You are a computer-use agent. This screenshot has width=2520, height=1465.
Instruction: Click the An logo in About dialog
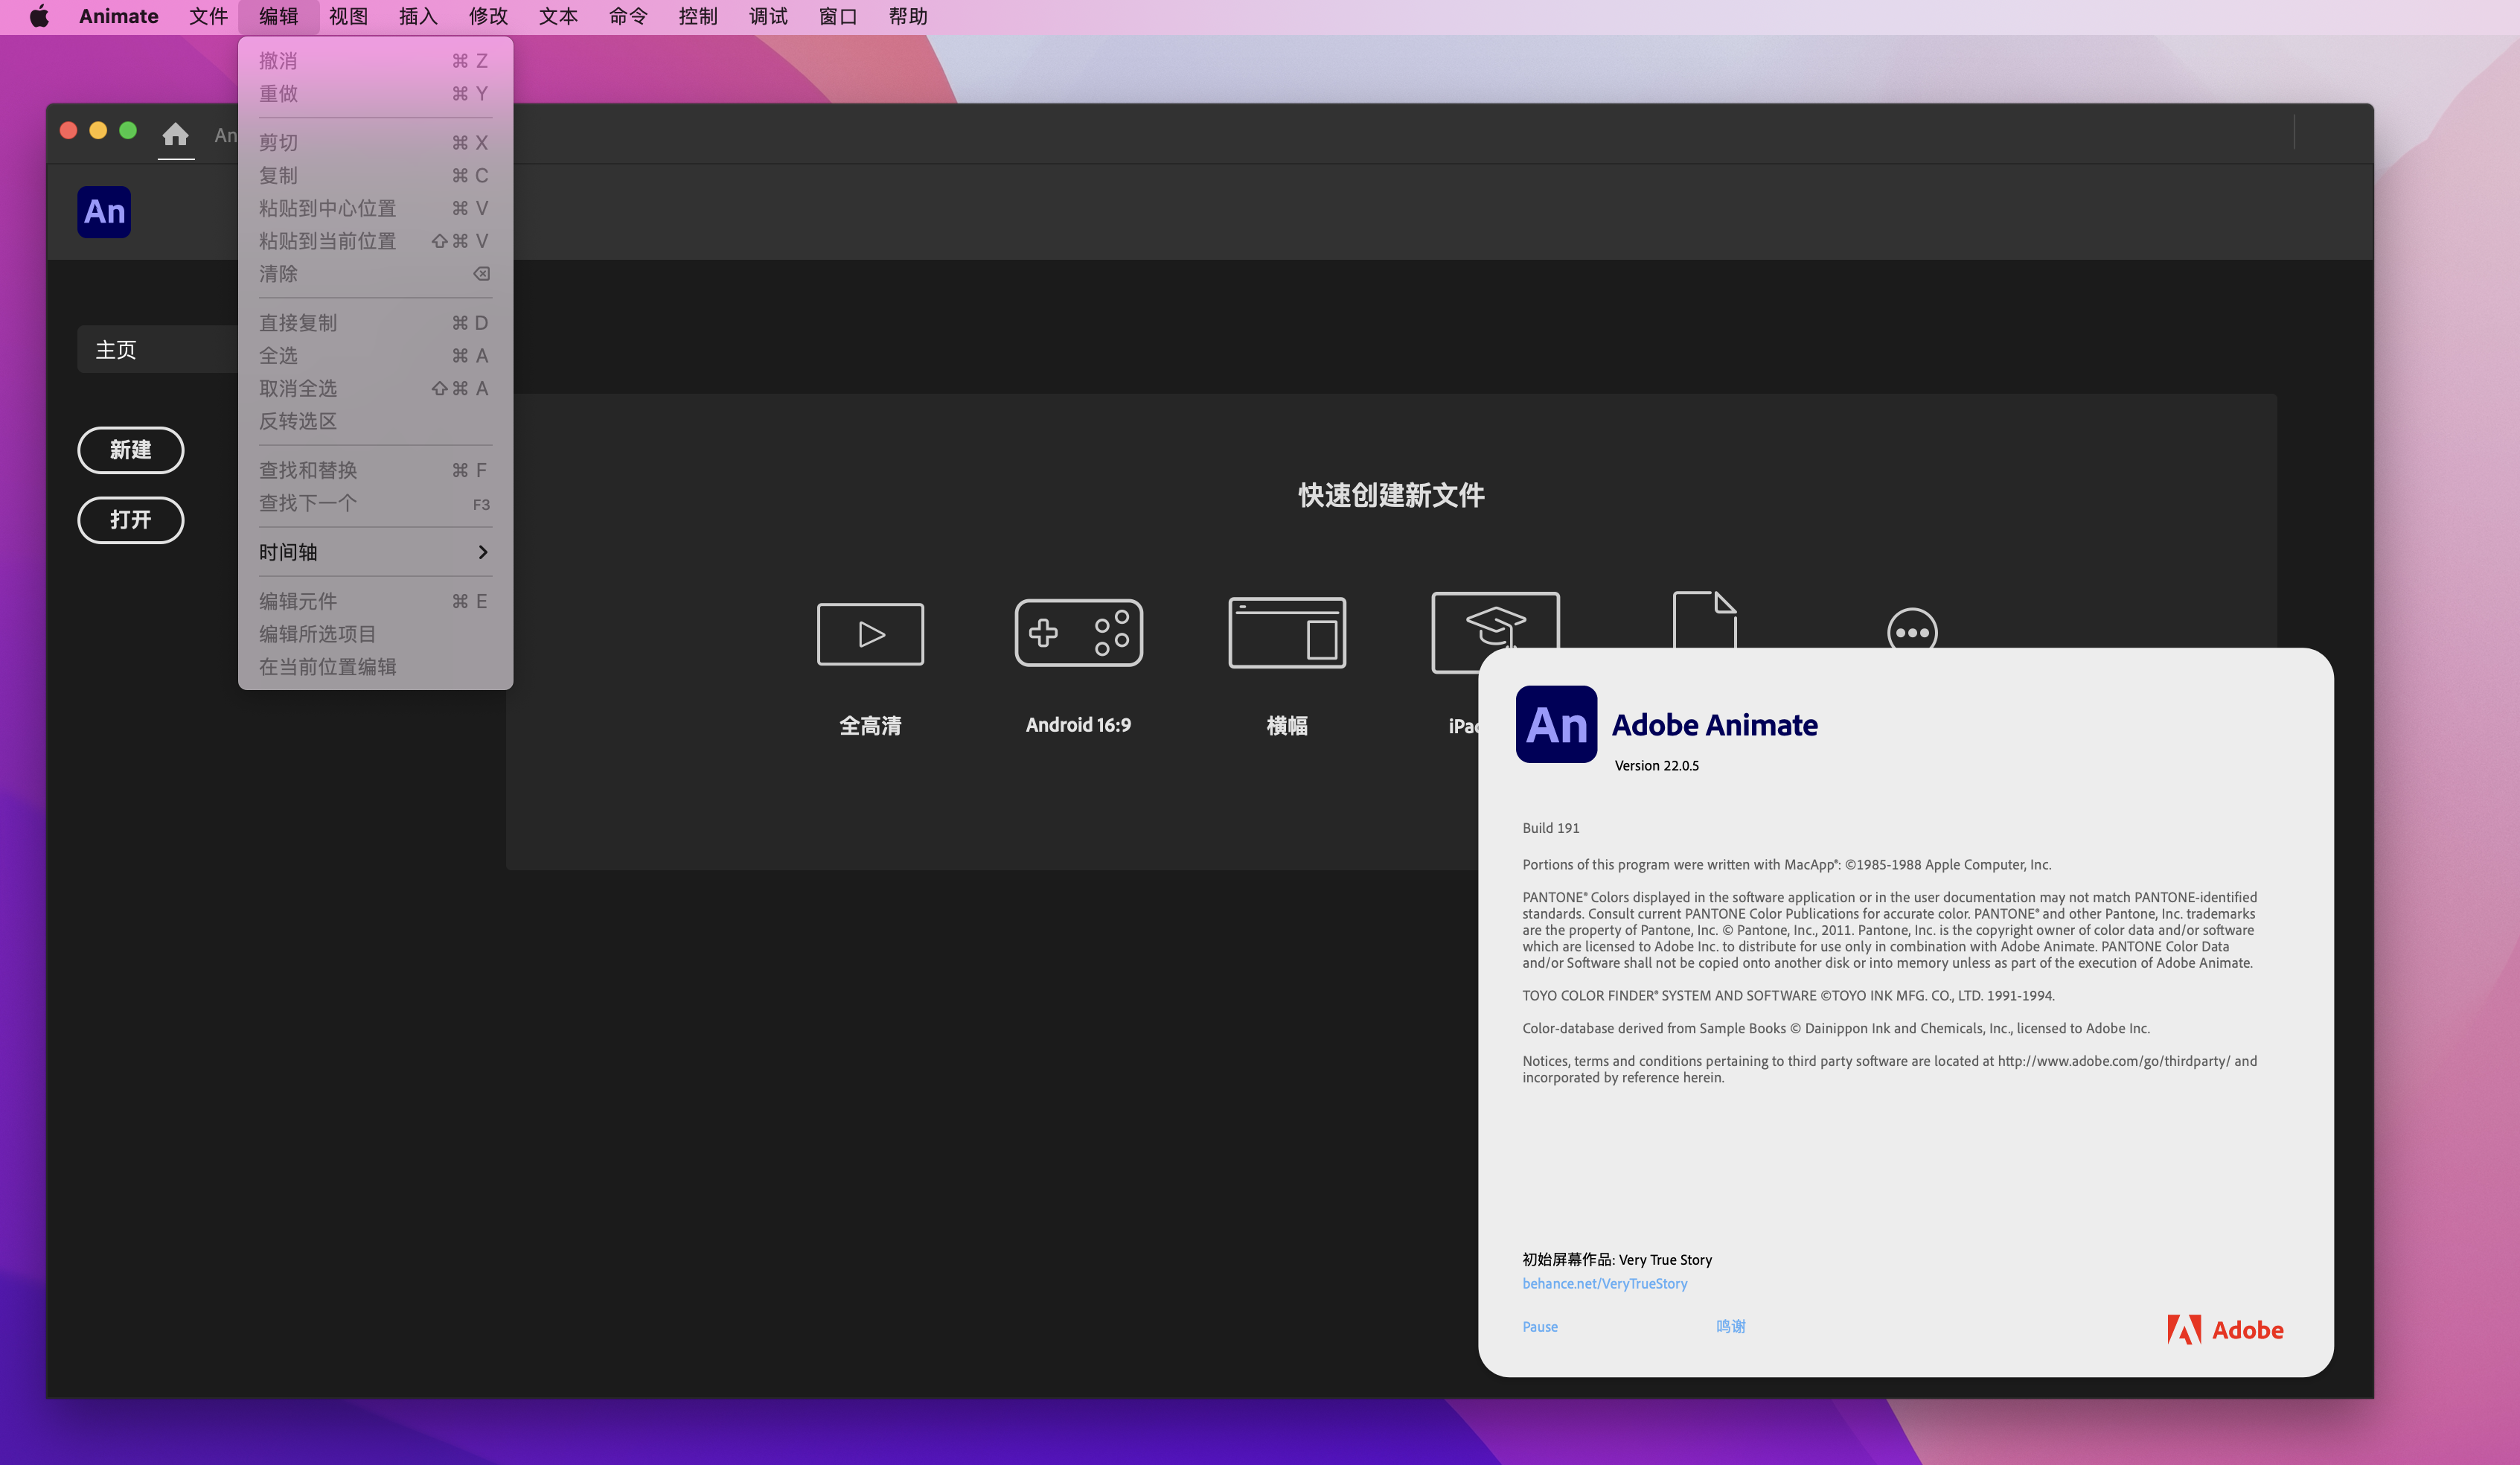pos(1556,724)
